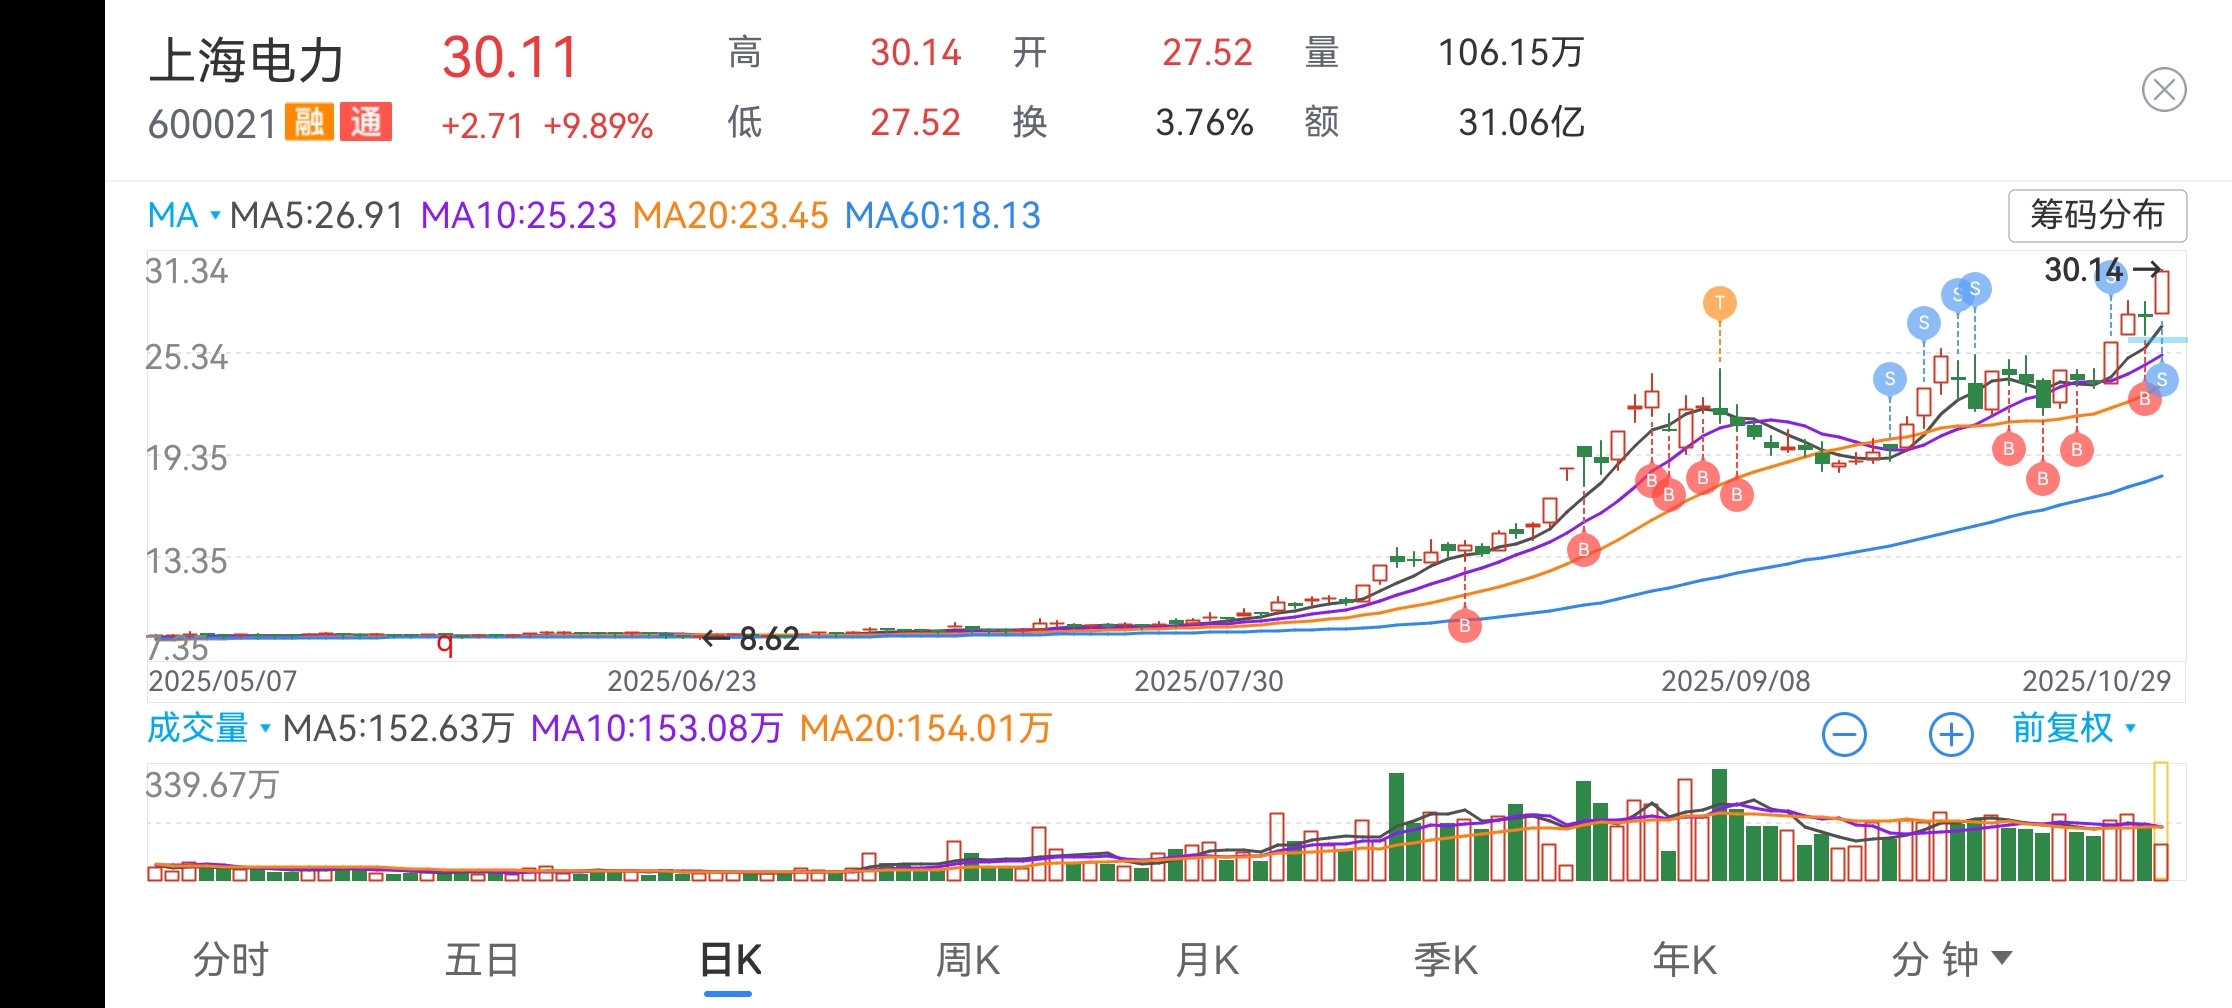Tap the q marker on the chart
This screenshot has width=2232, height=1008.
coord(445,645)
